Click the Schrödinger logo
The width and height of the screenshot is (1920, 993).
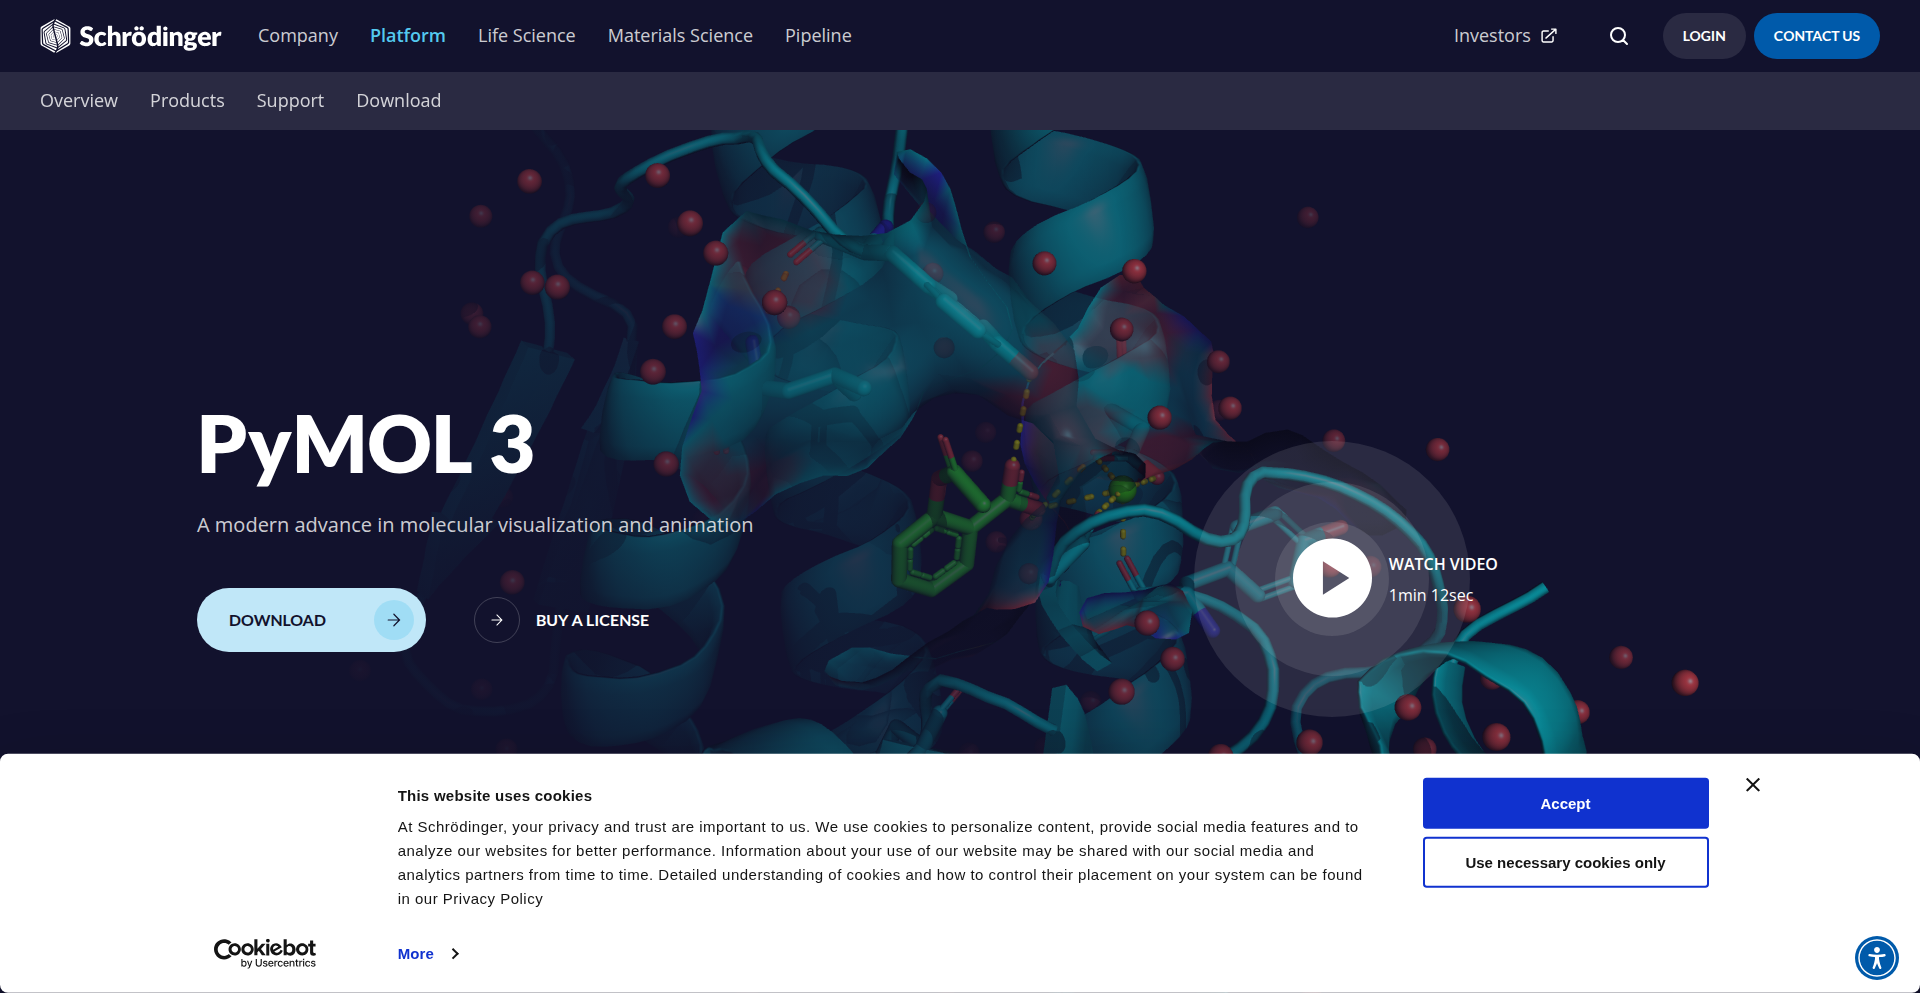click(x=131, y=36)
